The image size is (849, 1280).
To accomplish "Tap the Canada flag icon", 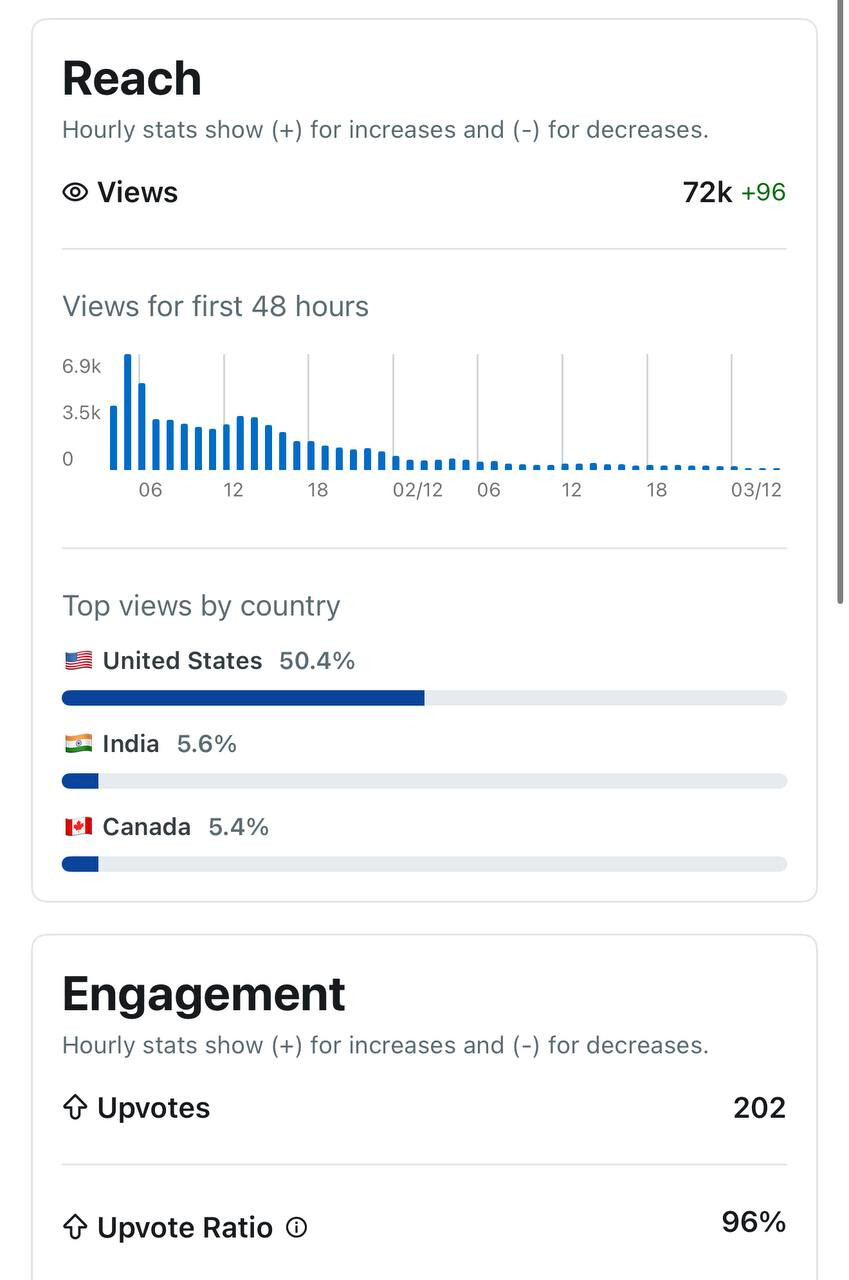I will click(78, 827).
